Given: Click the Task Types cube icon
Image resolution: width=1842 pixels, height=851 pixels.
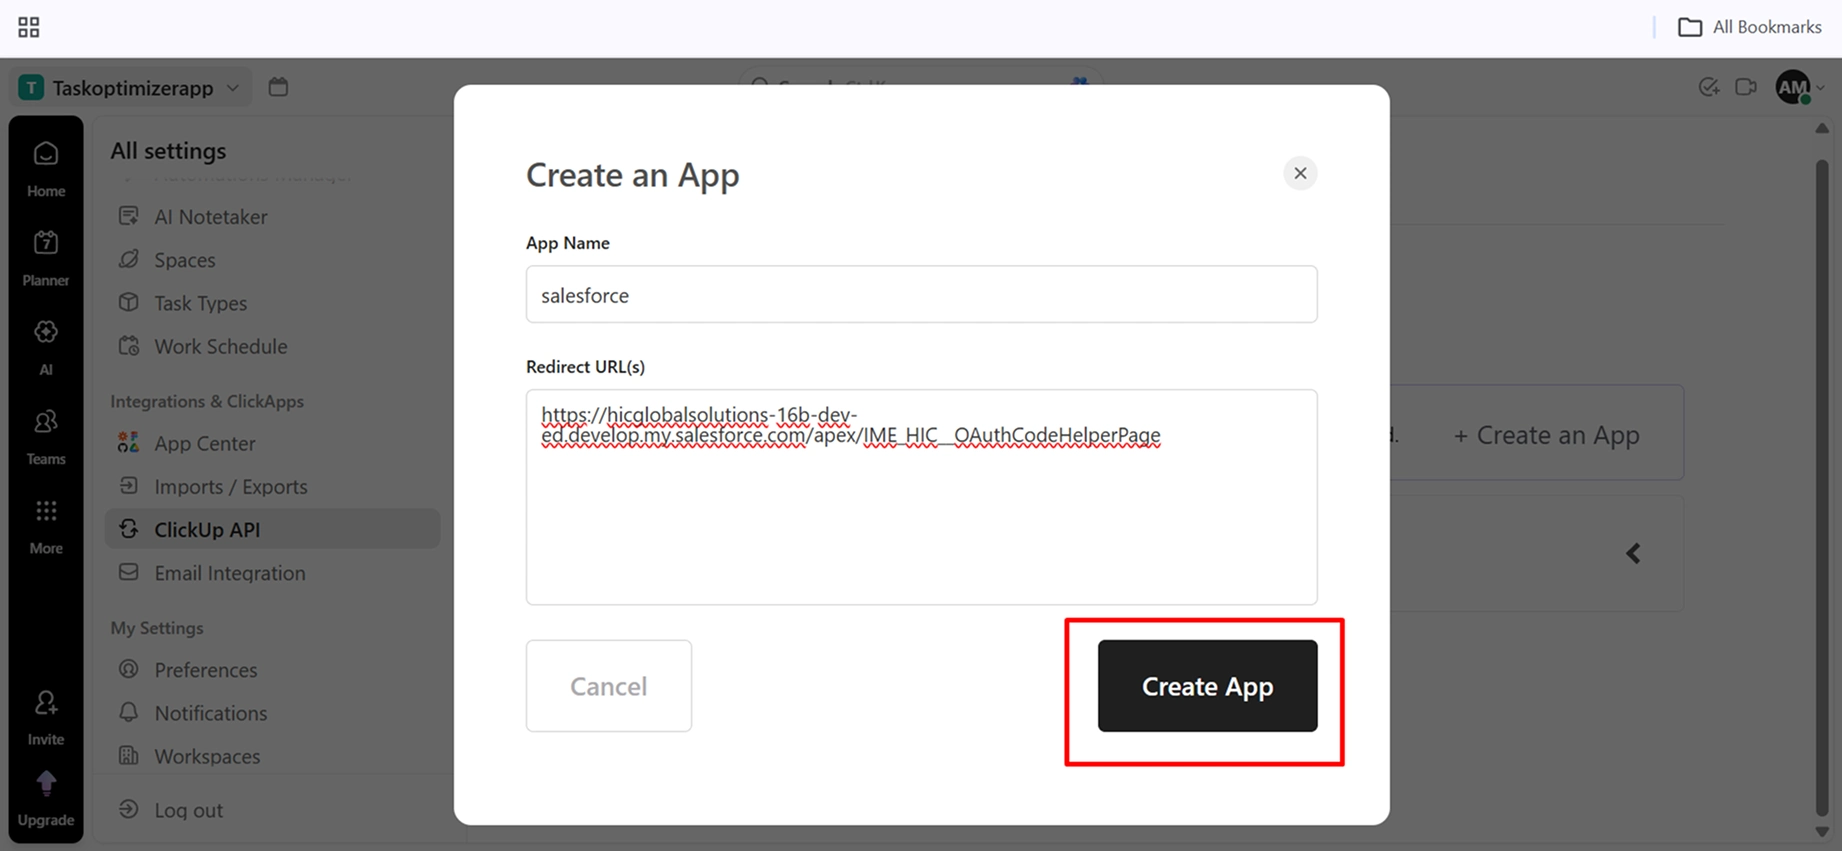Looking at the screenshot, I should coord(128,302).
